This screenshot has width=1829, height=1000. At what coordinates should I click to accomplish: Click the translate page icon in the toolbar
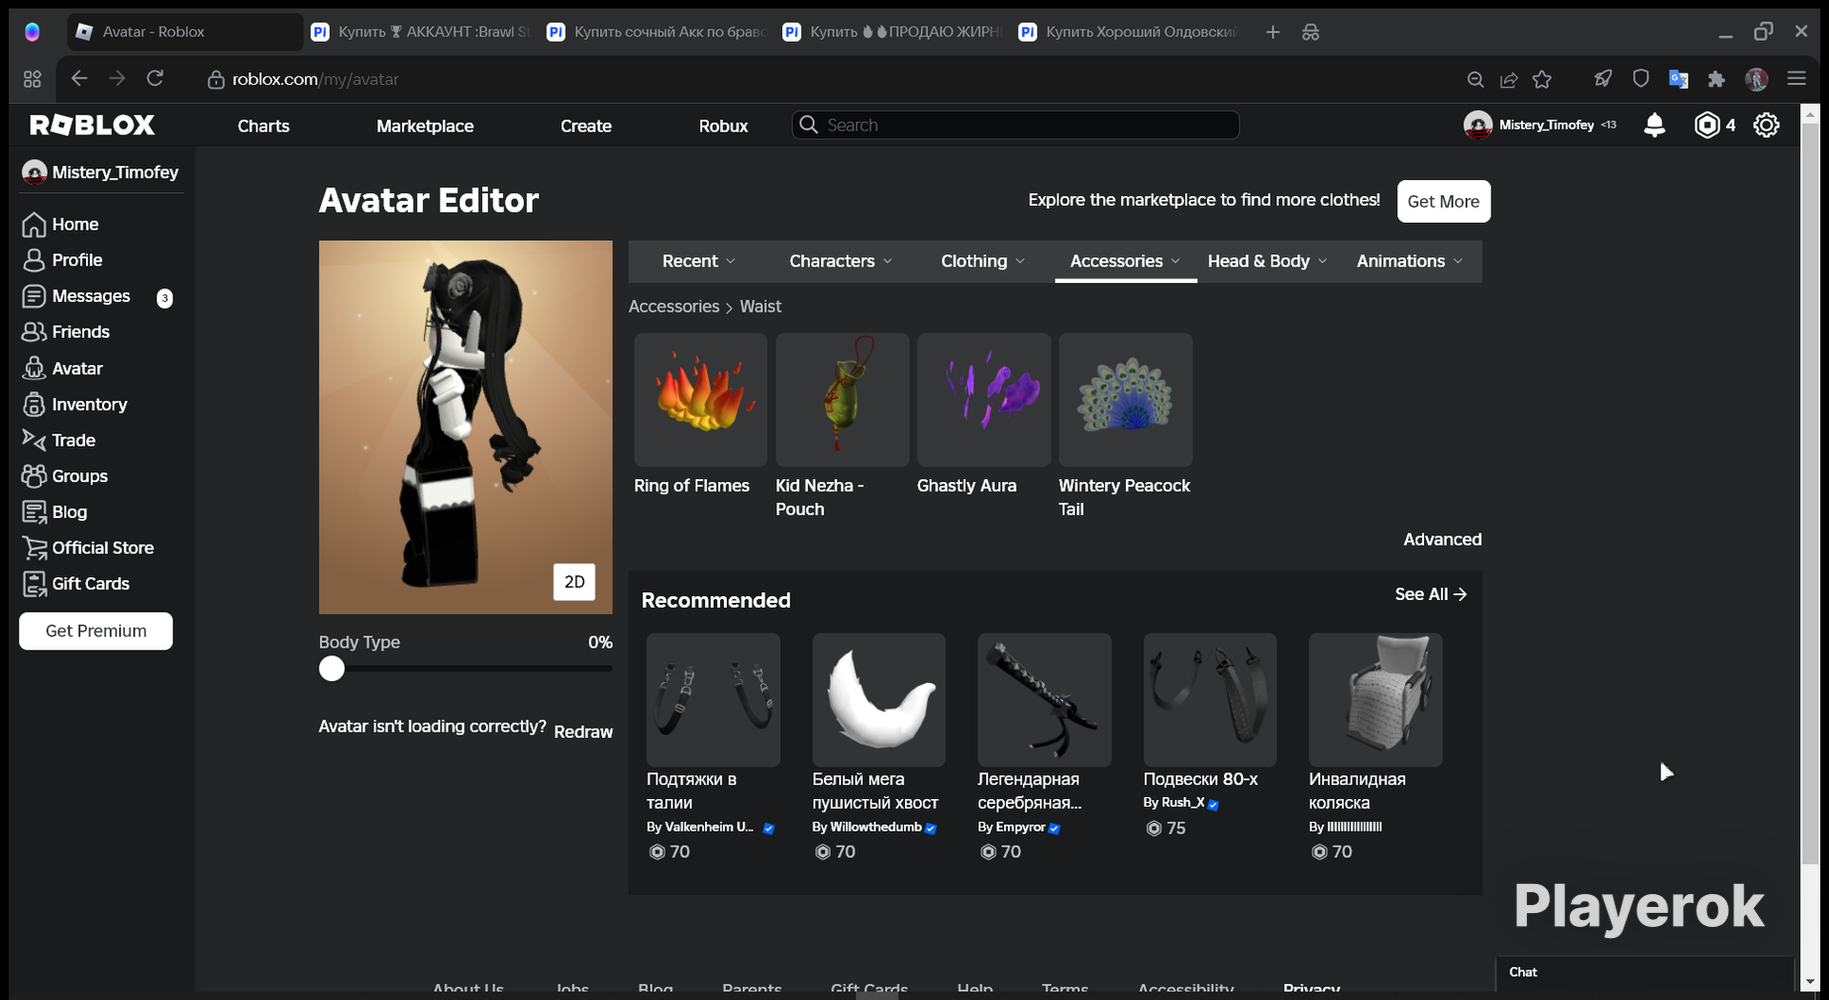(1678, 79)
